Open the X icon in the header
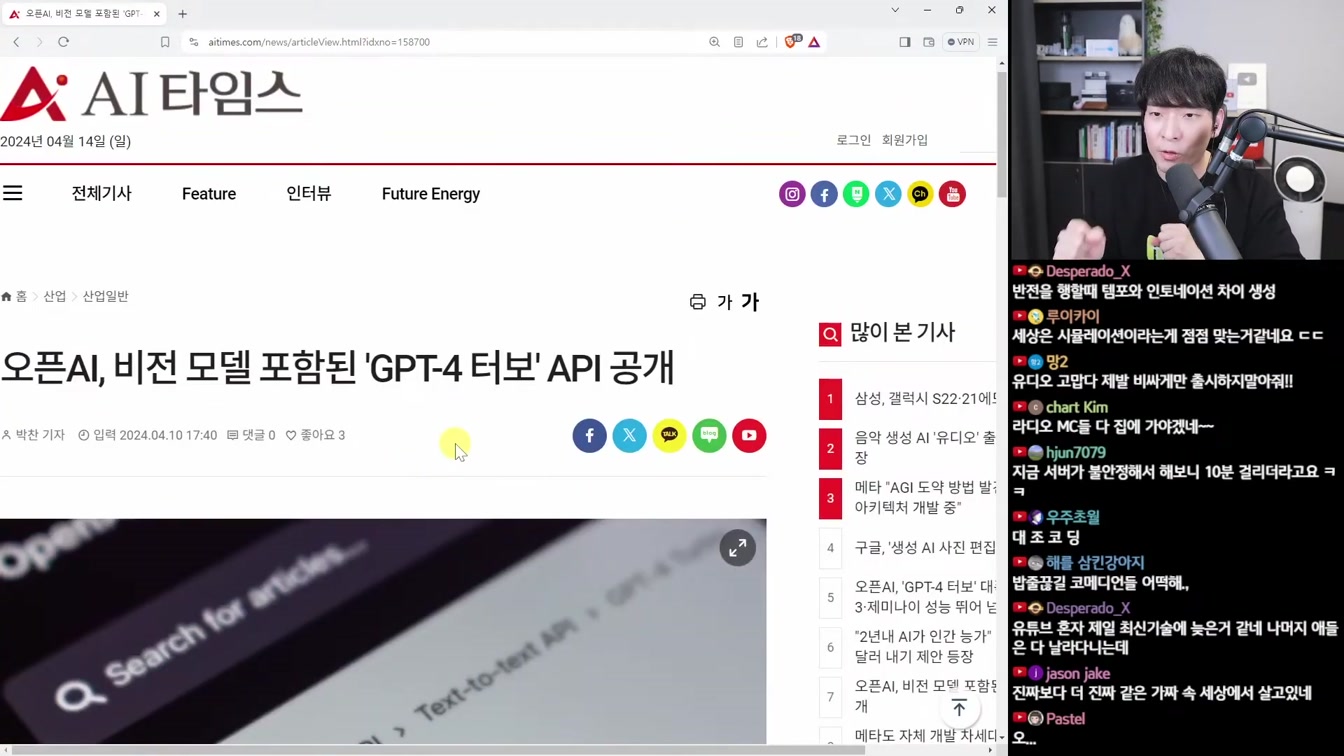The height and width of the screenshot is (756, 1344). [x=888, y=194]
